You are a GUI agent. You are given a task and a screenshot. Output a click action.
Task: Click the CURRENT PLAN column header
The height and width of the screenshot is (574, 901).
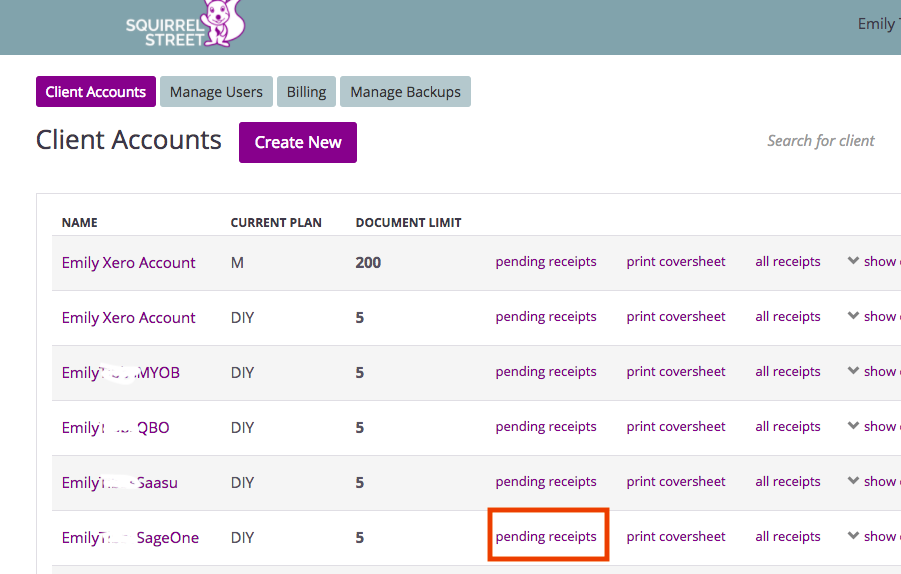pos(276,223)
